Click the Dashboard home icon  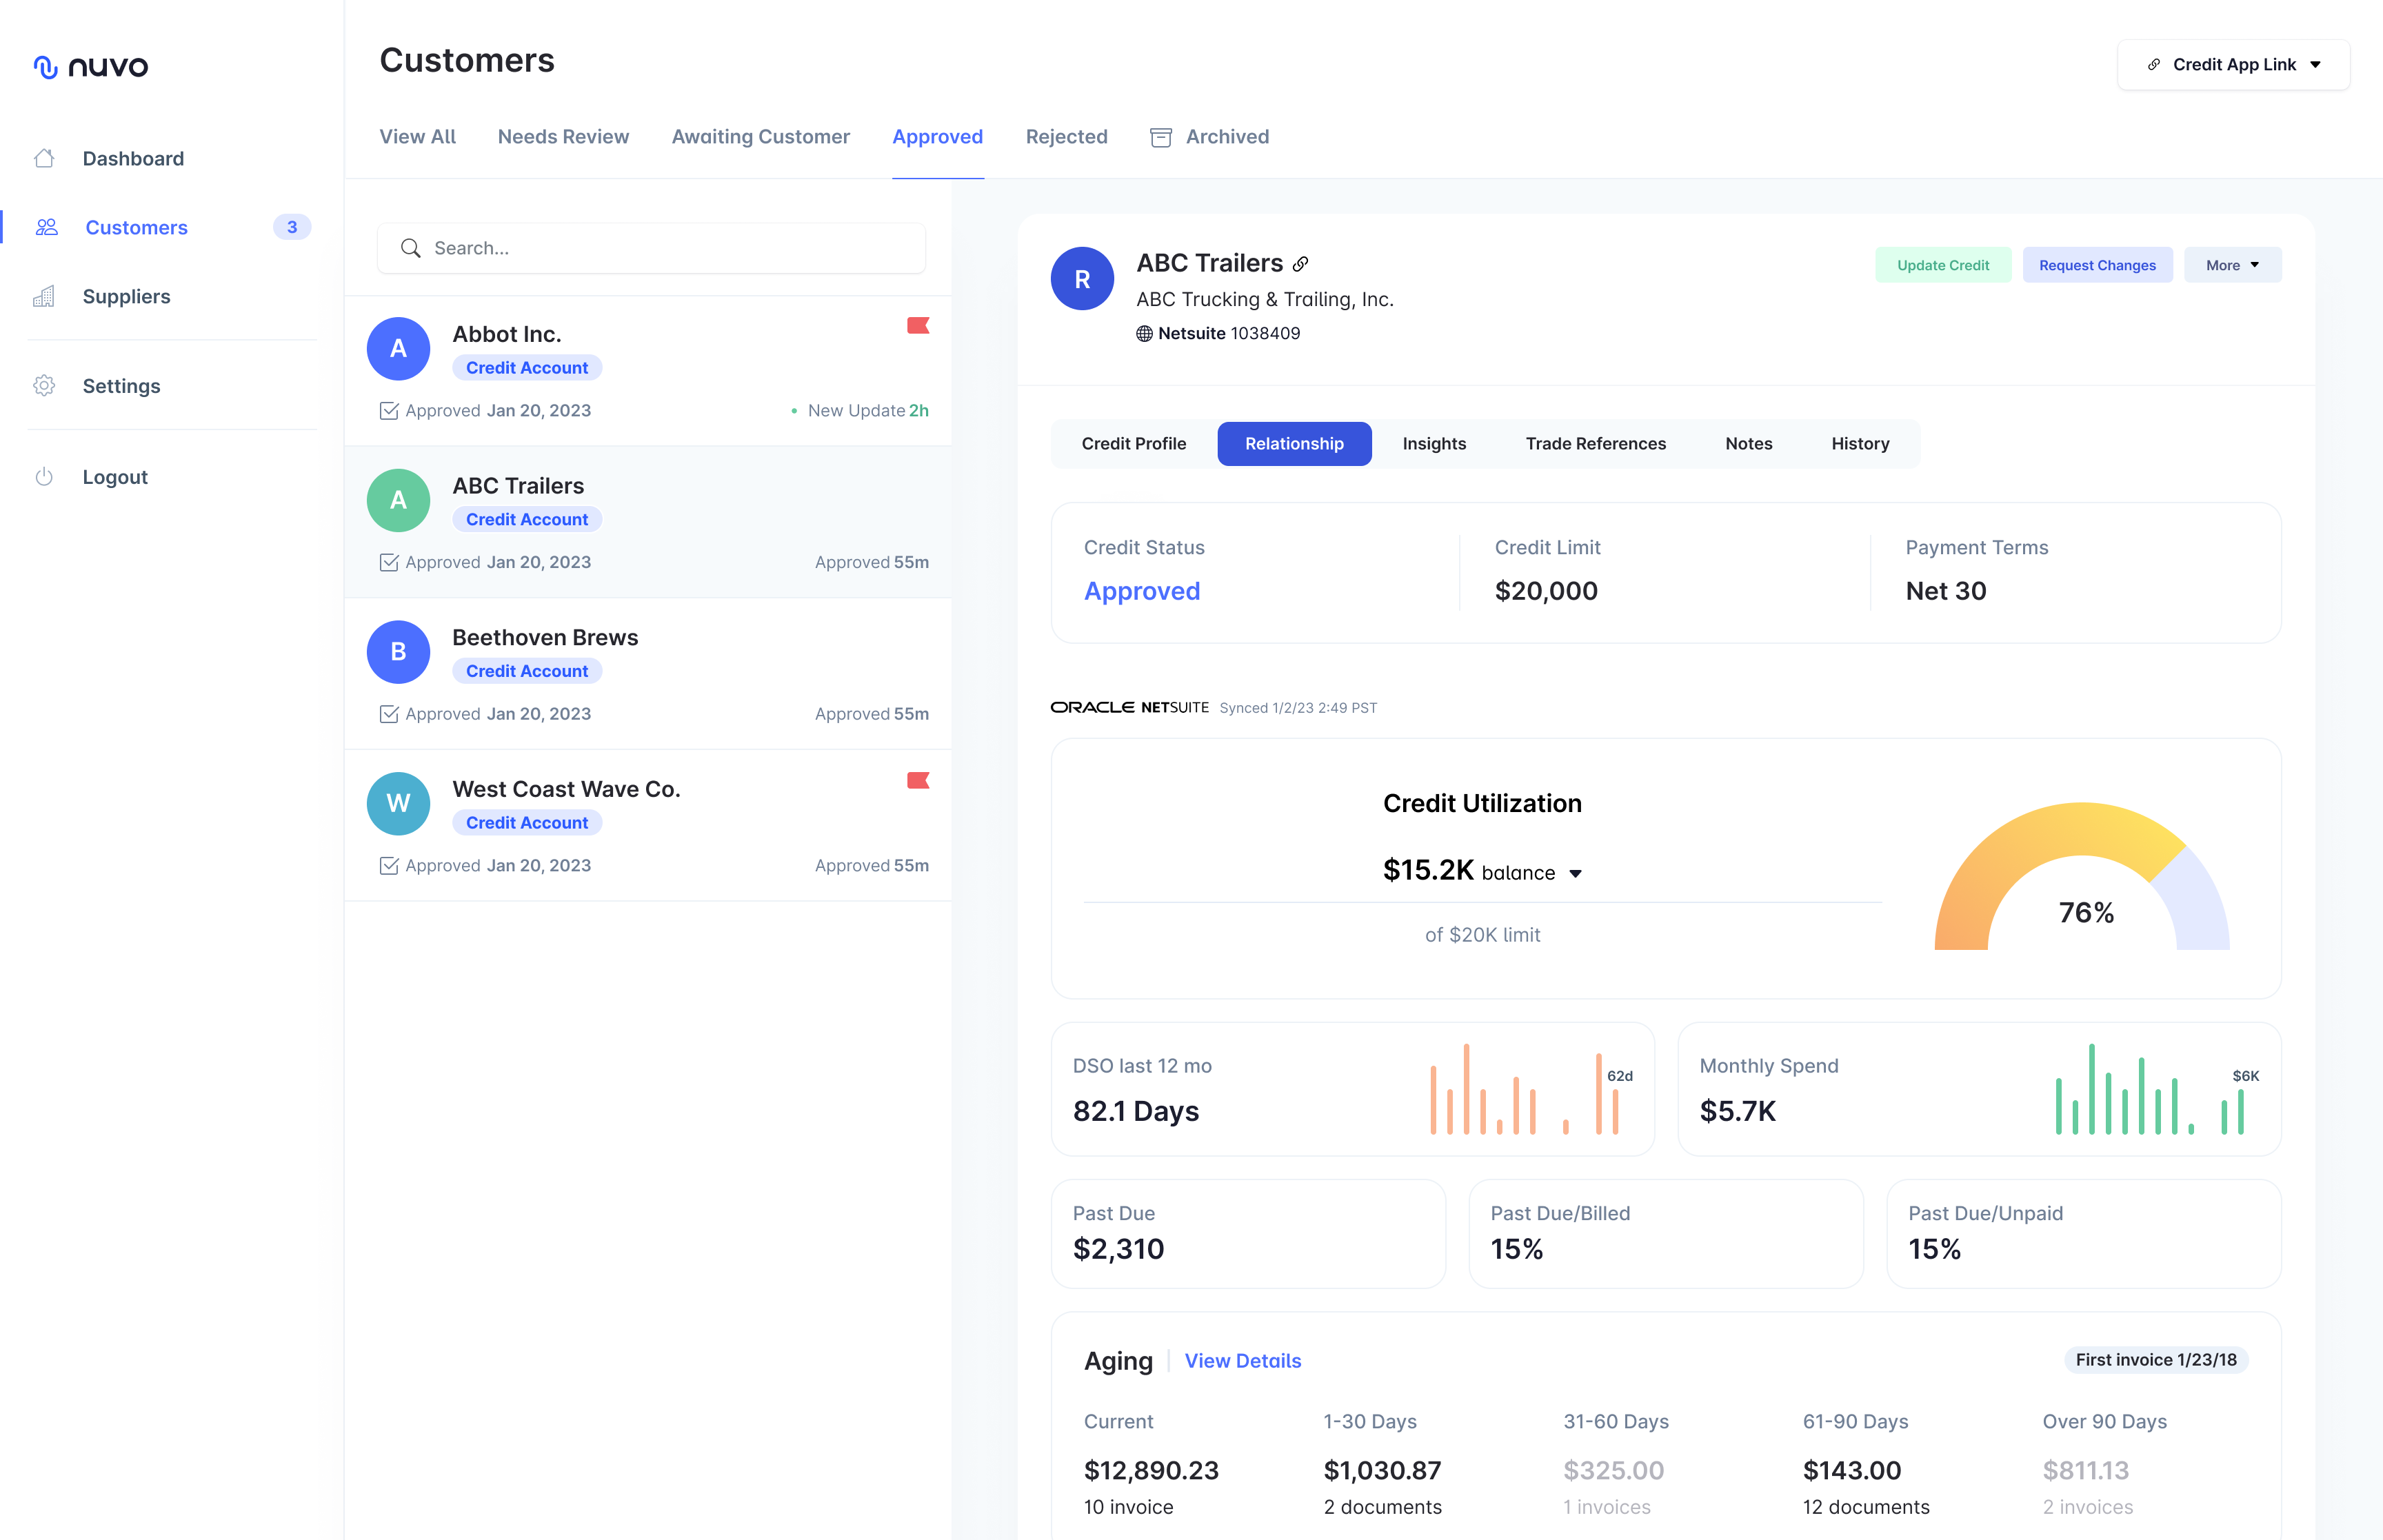pos(44,158)
